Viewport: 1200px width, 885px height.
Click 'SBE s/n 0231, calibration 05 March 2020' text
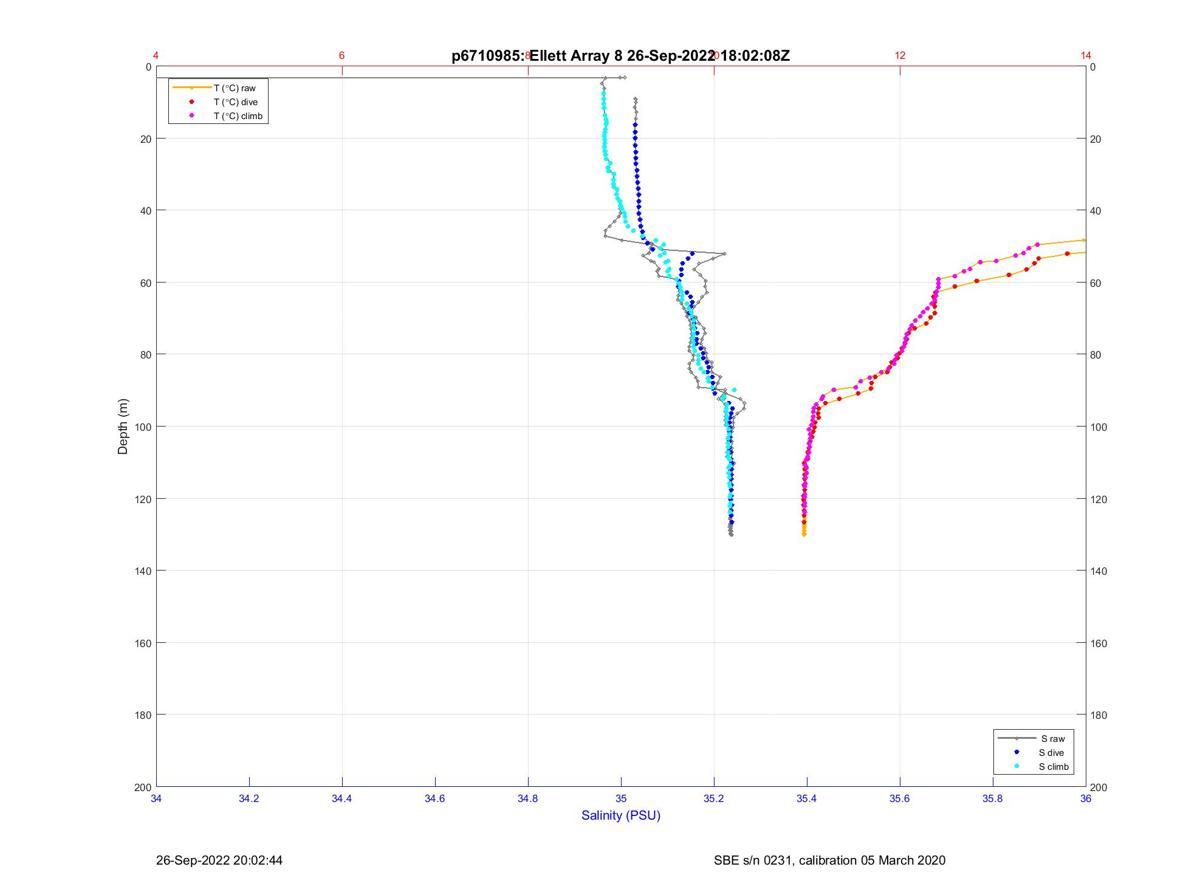click(829, 860)
